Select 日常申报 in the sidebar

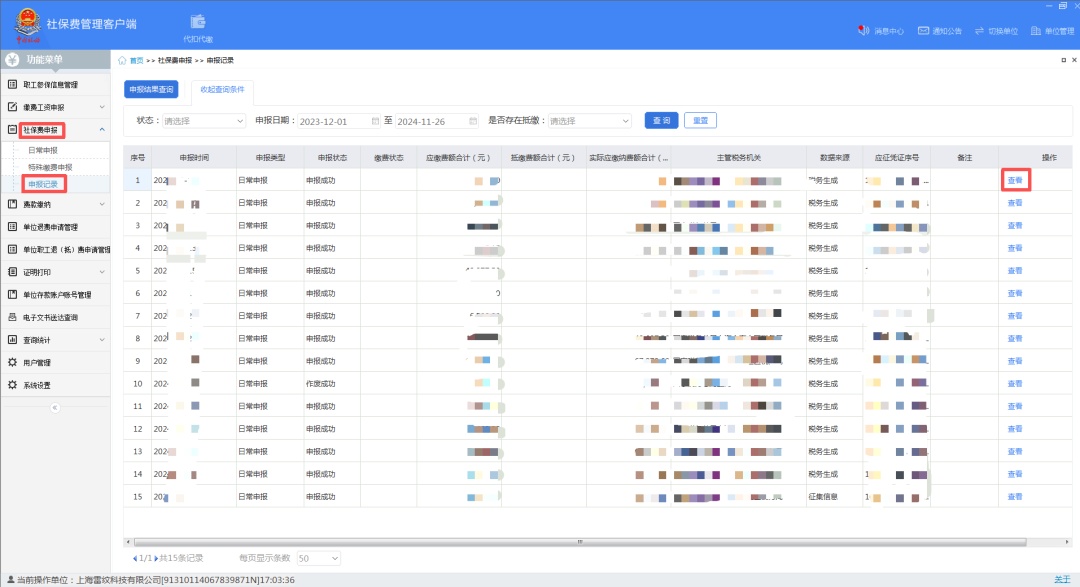click(43, 150)
